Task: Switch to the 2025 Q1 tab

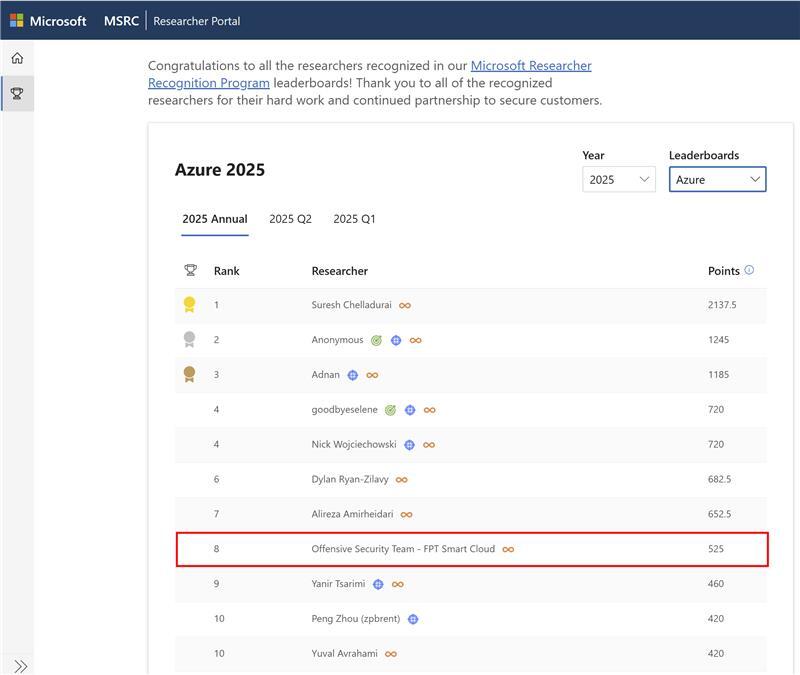Action: pos(354,219)
